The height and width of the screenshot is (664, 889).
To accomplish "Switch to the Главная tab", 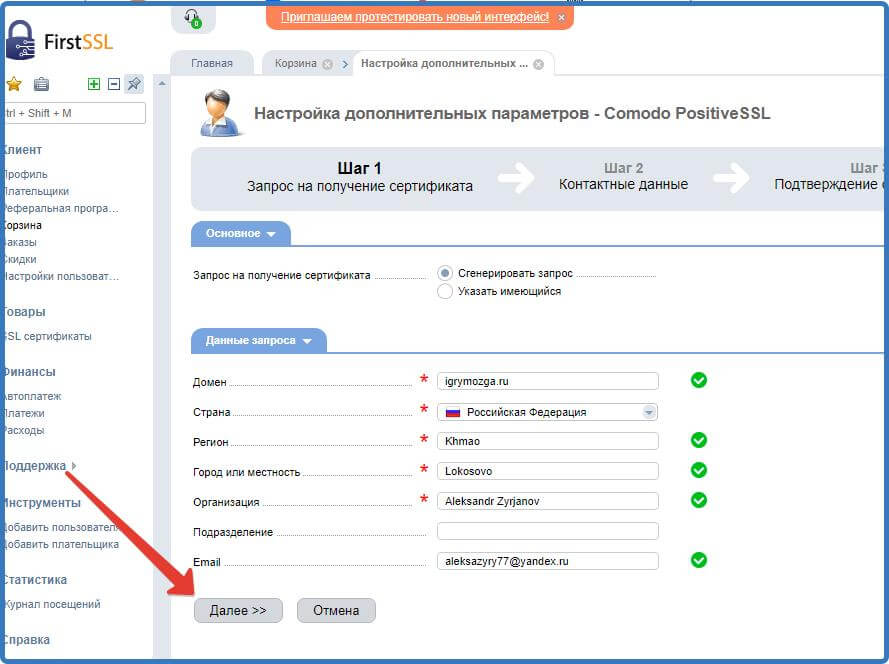I will click(x=212, y=64).
